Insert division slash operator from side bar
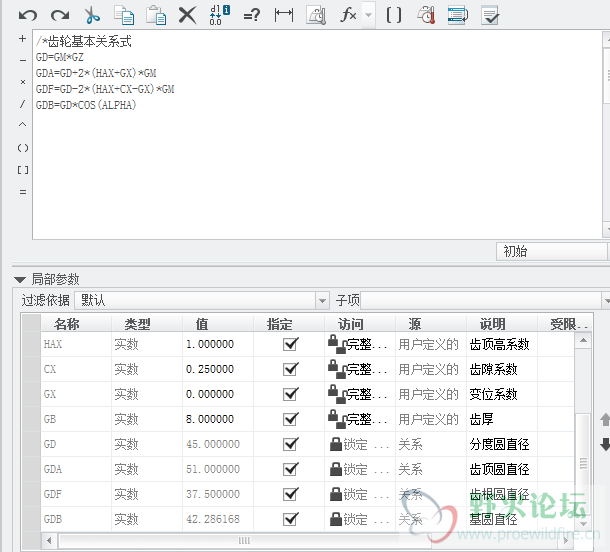This screenshot has height=552, width=610. pos(23,104)
